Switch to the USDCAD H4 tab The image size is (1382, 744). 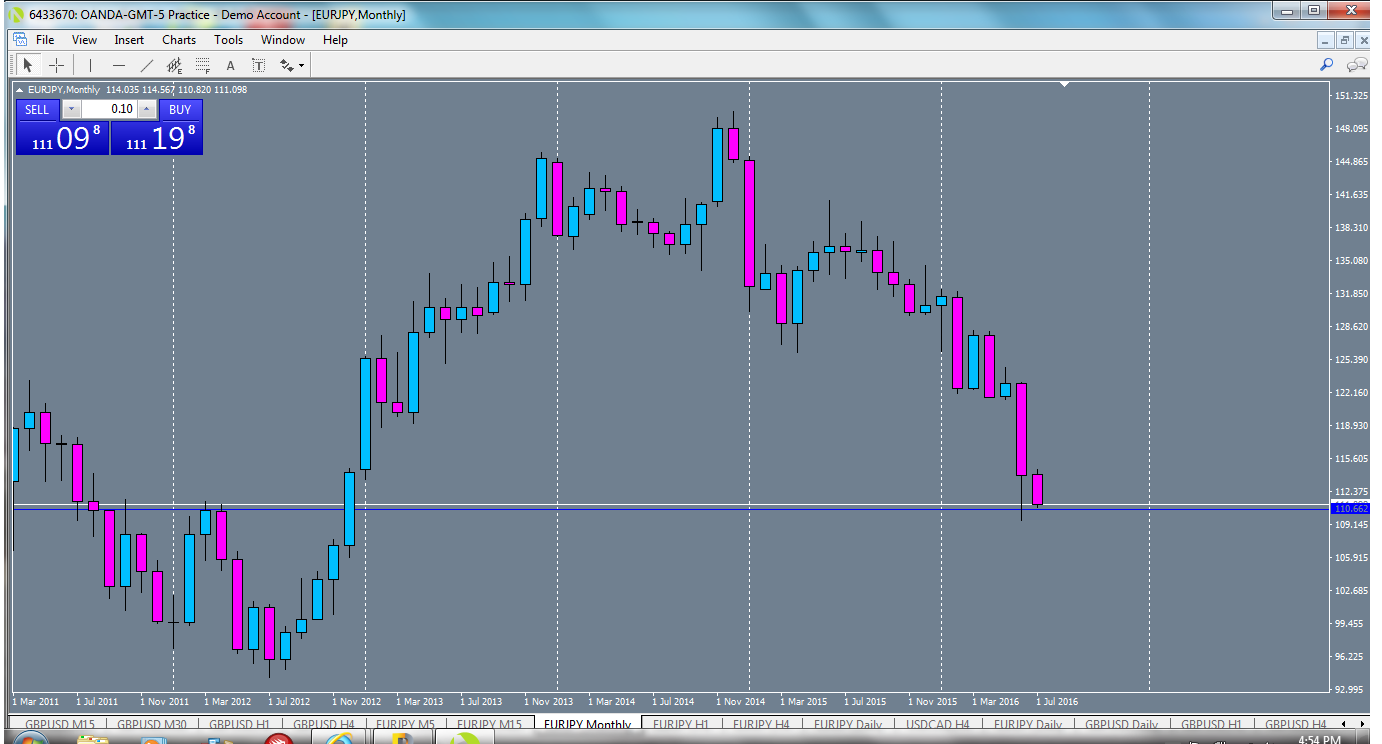pyautogui.click(x=938, y=724)
